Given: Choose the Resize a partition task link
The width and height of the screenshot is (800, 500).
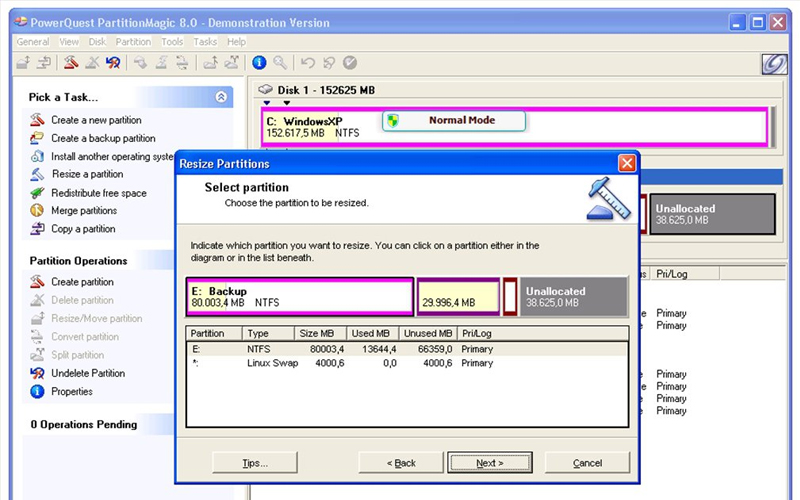Looking at the screenshot, I should coord(87,174).
